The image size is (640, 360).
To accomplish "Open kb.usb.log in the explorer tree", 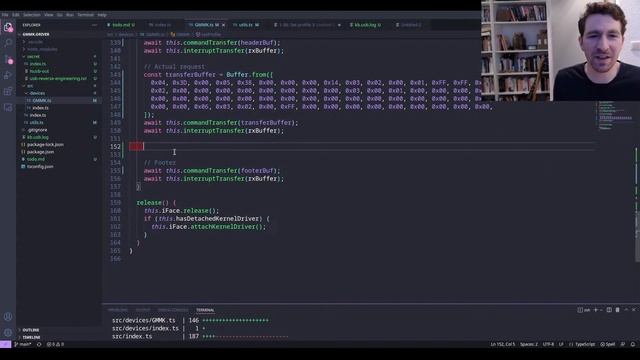I will [38, 137].
